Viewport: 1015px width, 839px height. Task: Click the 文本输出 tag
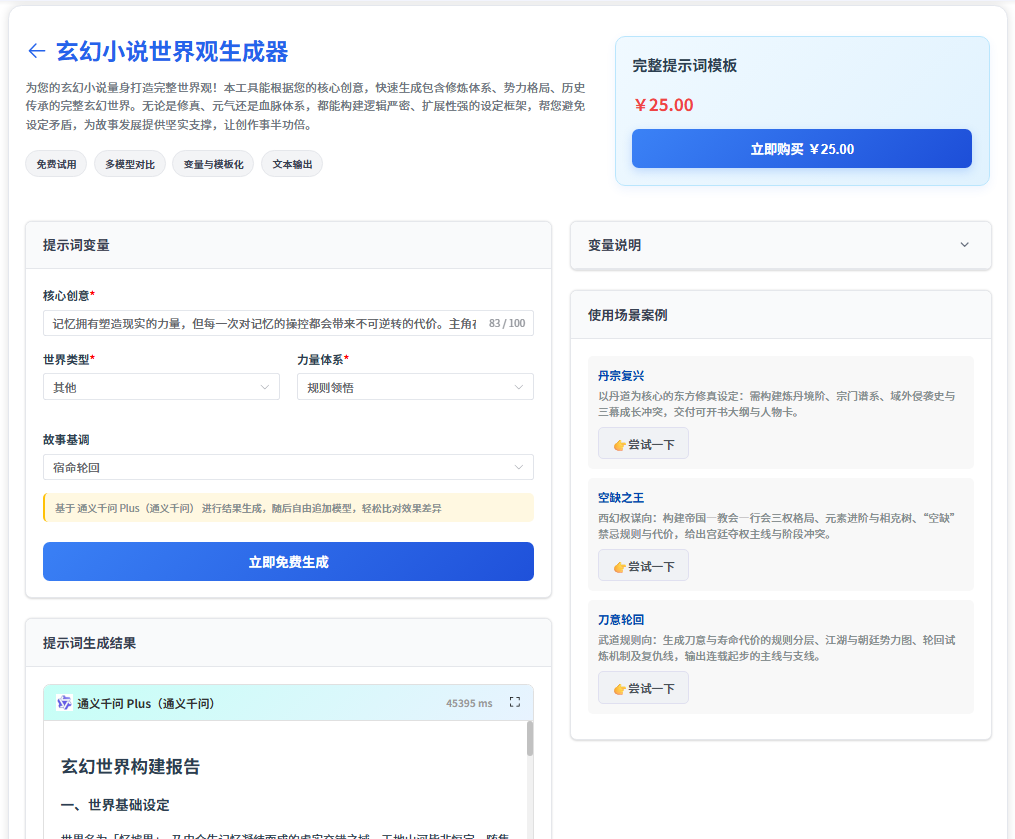pyautogui.click(x=292, y=164)
